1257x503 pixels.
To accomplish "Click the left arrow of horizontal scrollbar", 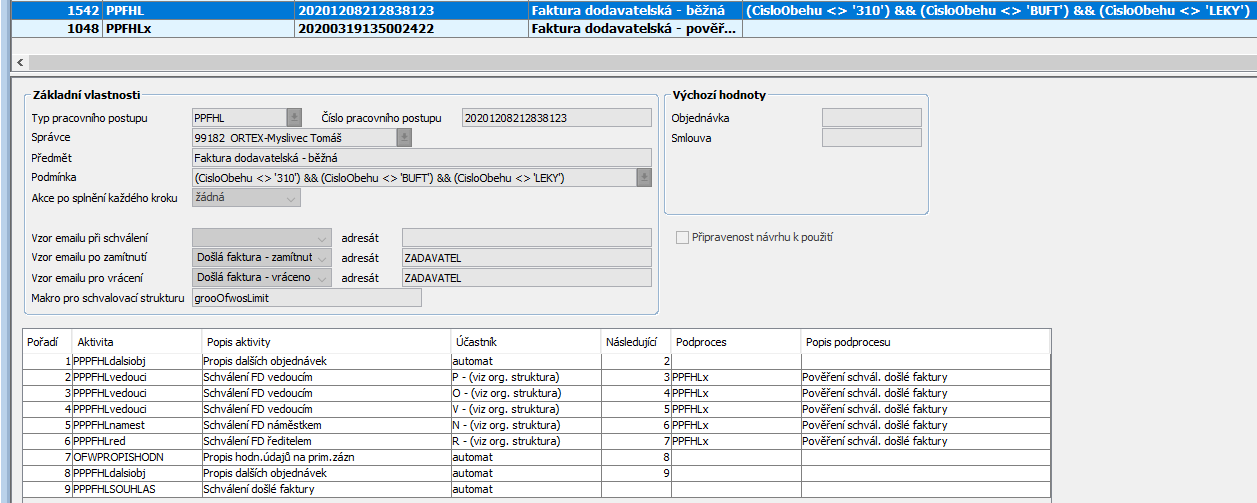I will (x=18, y=62).
